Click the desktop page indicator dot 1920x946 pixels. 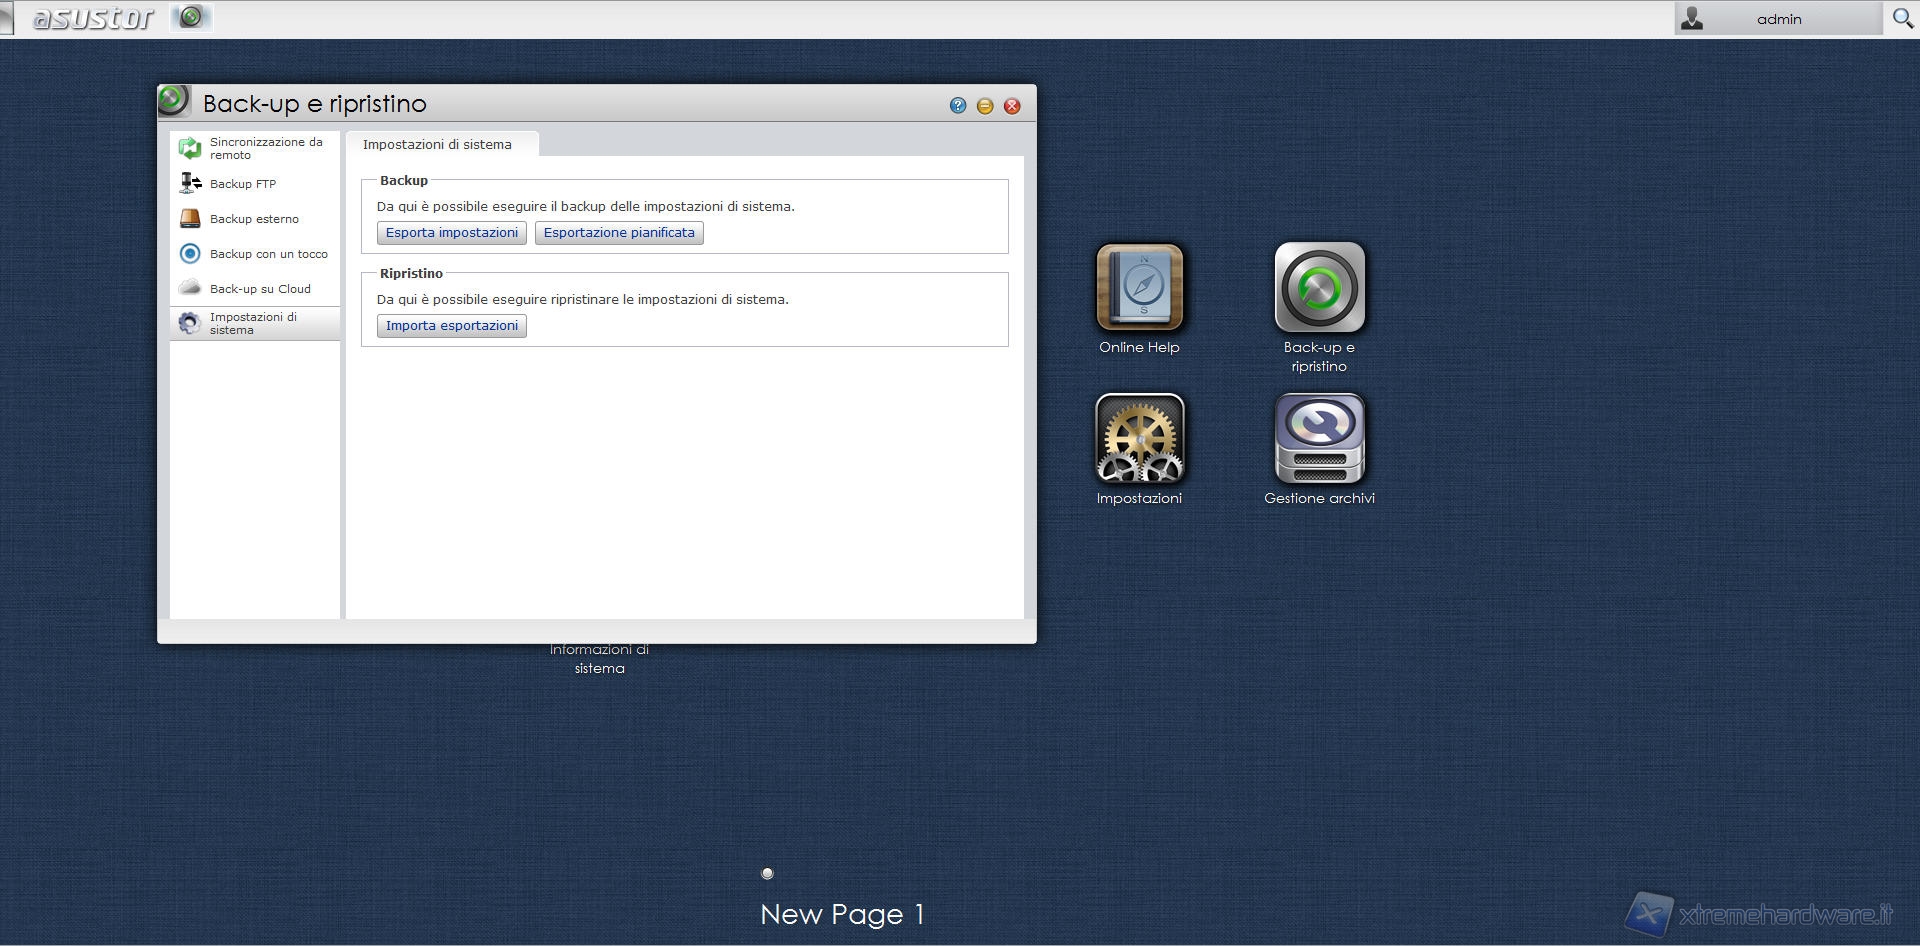[768, 873]
